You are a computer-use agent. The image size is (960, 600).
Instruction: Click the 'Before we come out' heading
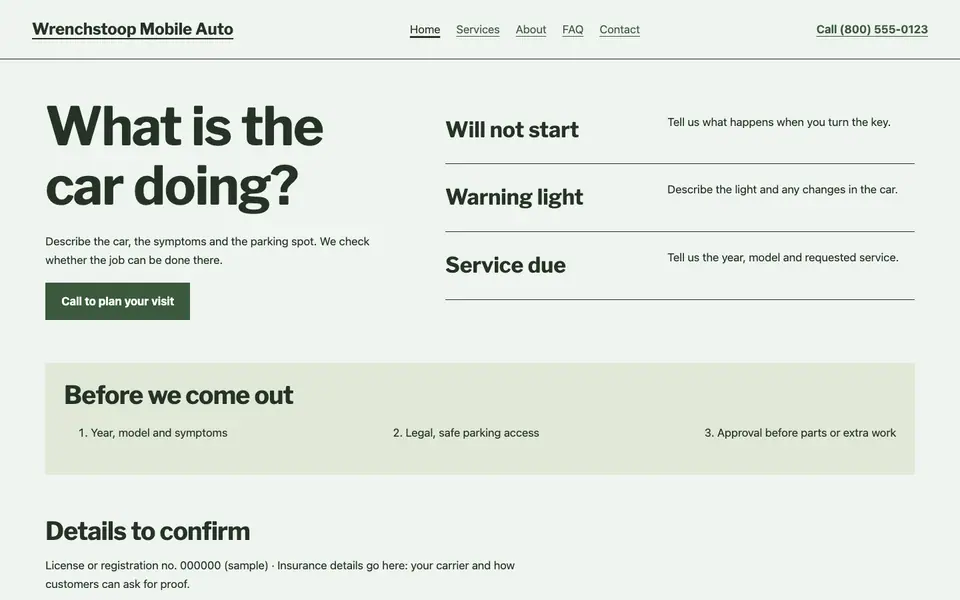click(x=179, y=395)
